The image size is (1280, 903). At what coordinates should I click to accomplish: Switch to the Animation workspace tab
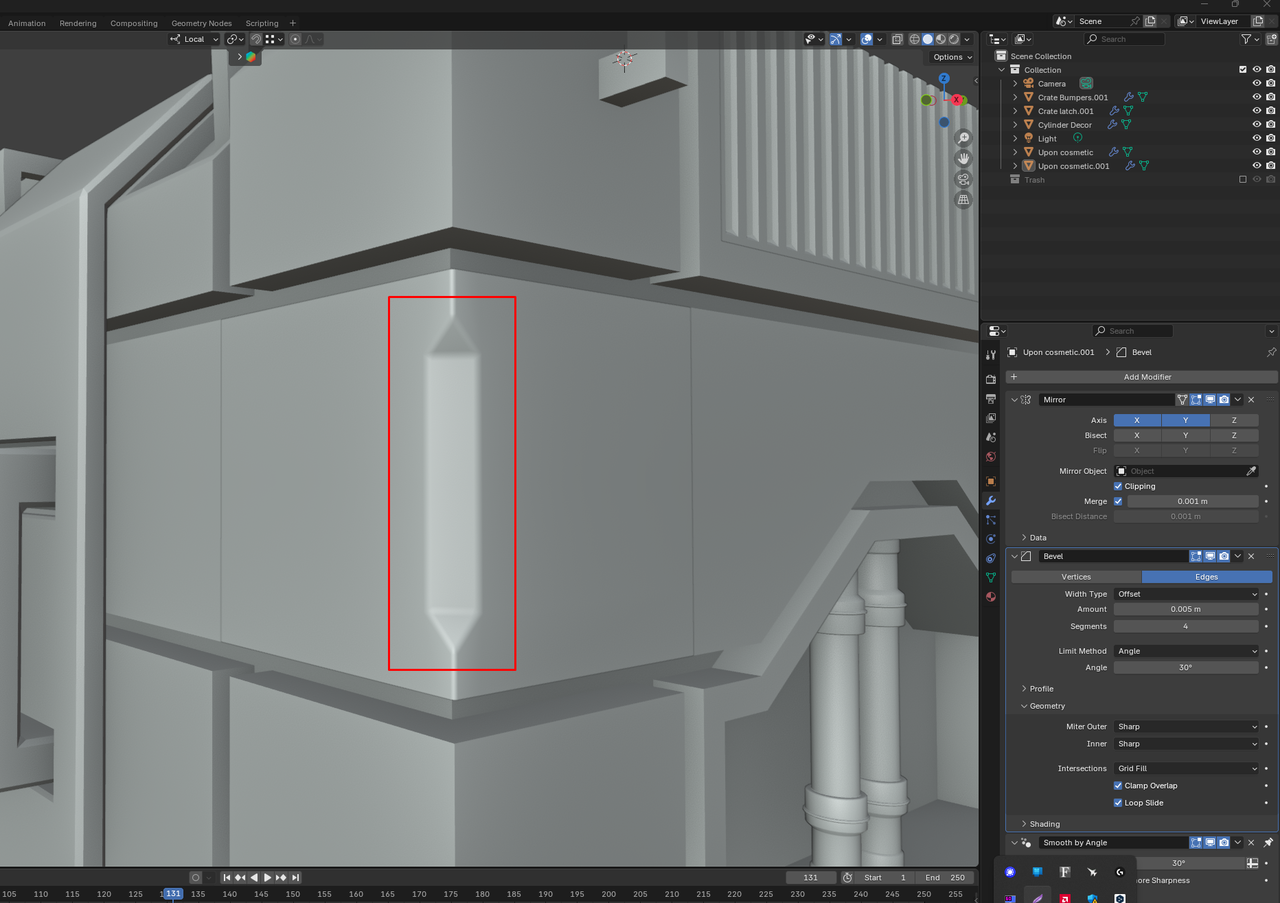point(27,23)
